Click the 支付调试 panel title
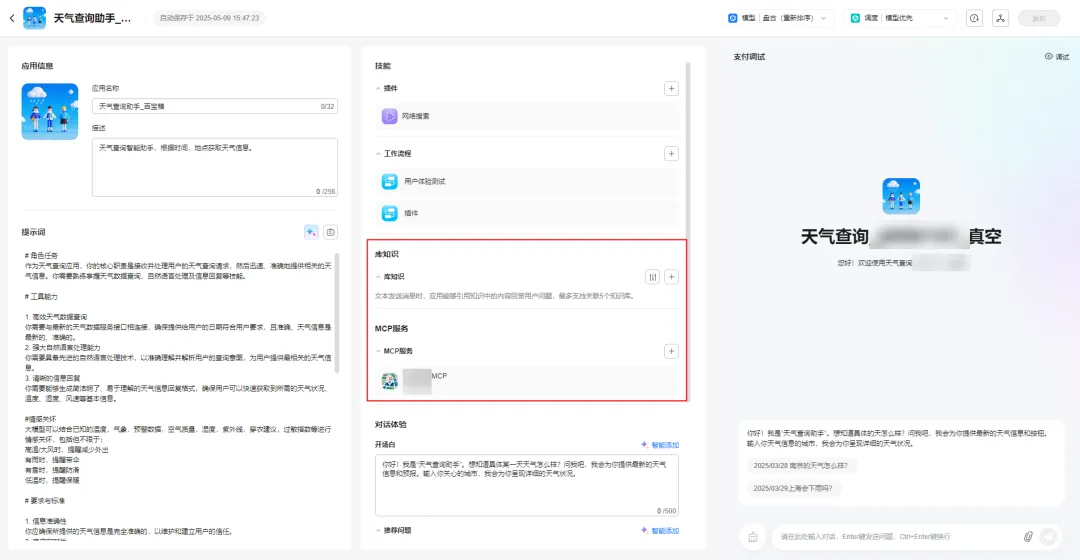Screen dimensions: 1080x560 (x=749, y=56)
